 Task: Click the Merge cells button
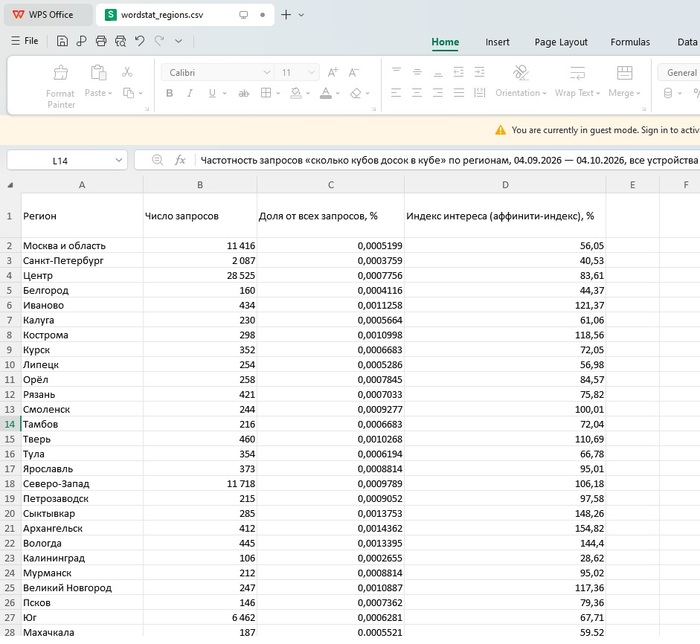[x=624, y=82]
